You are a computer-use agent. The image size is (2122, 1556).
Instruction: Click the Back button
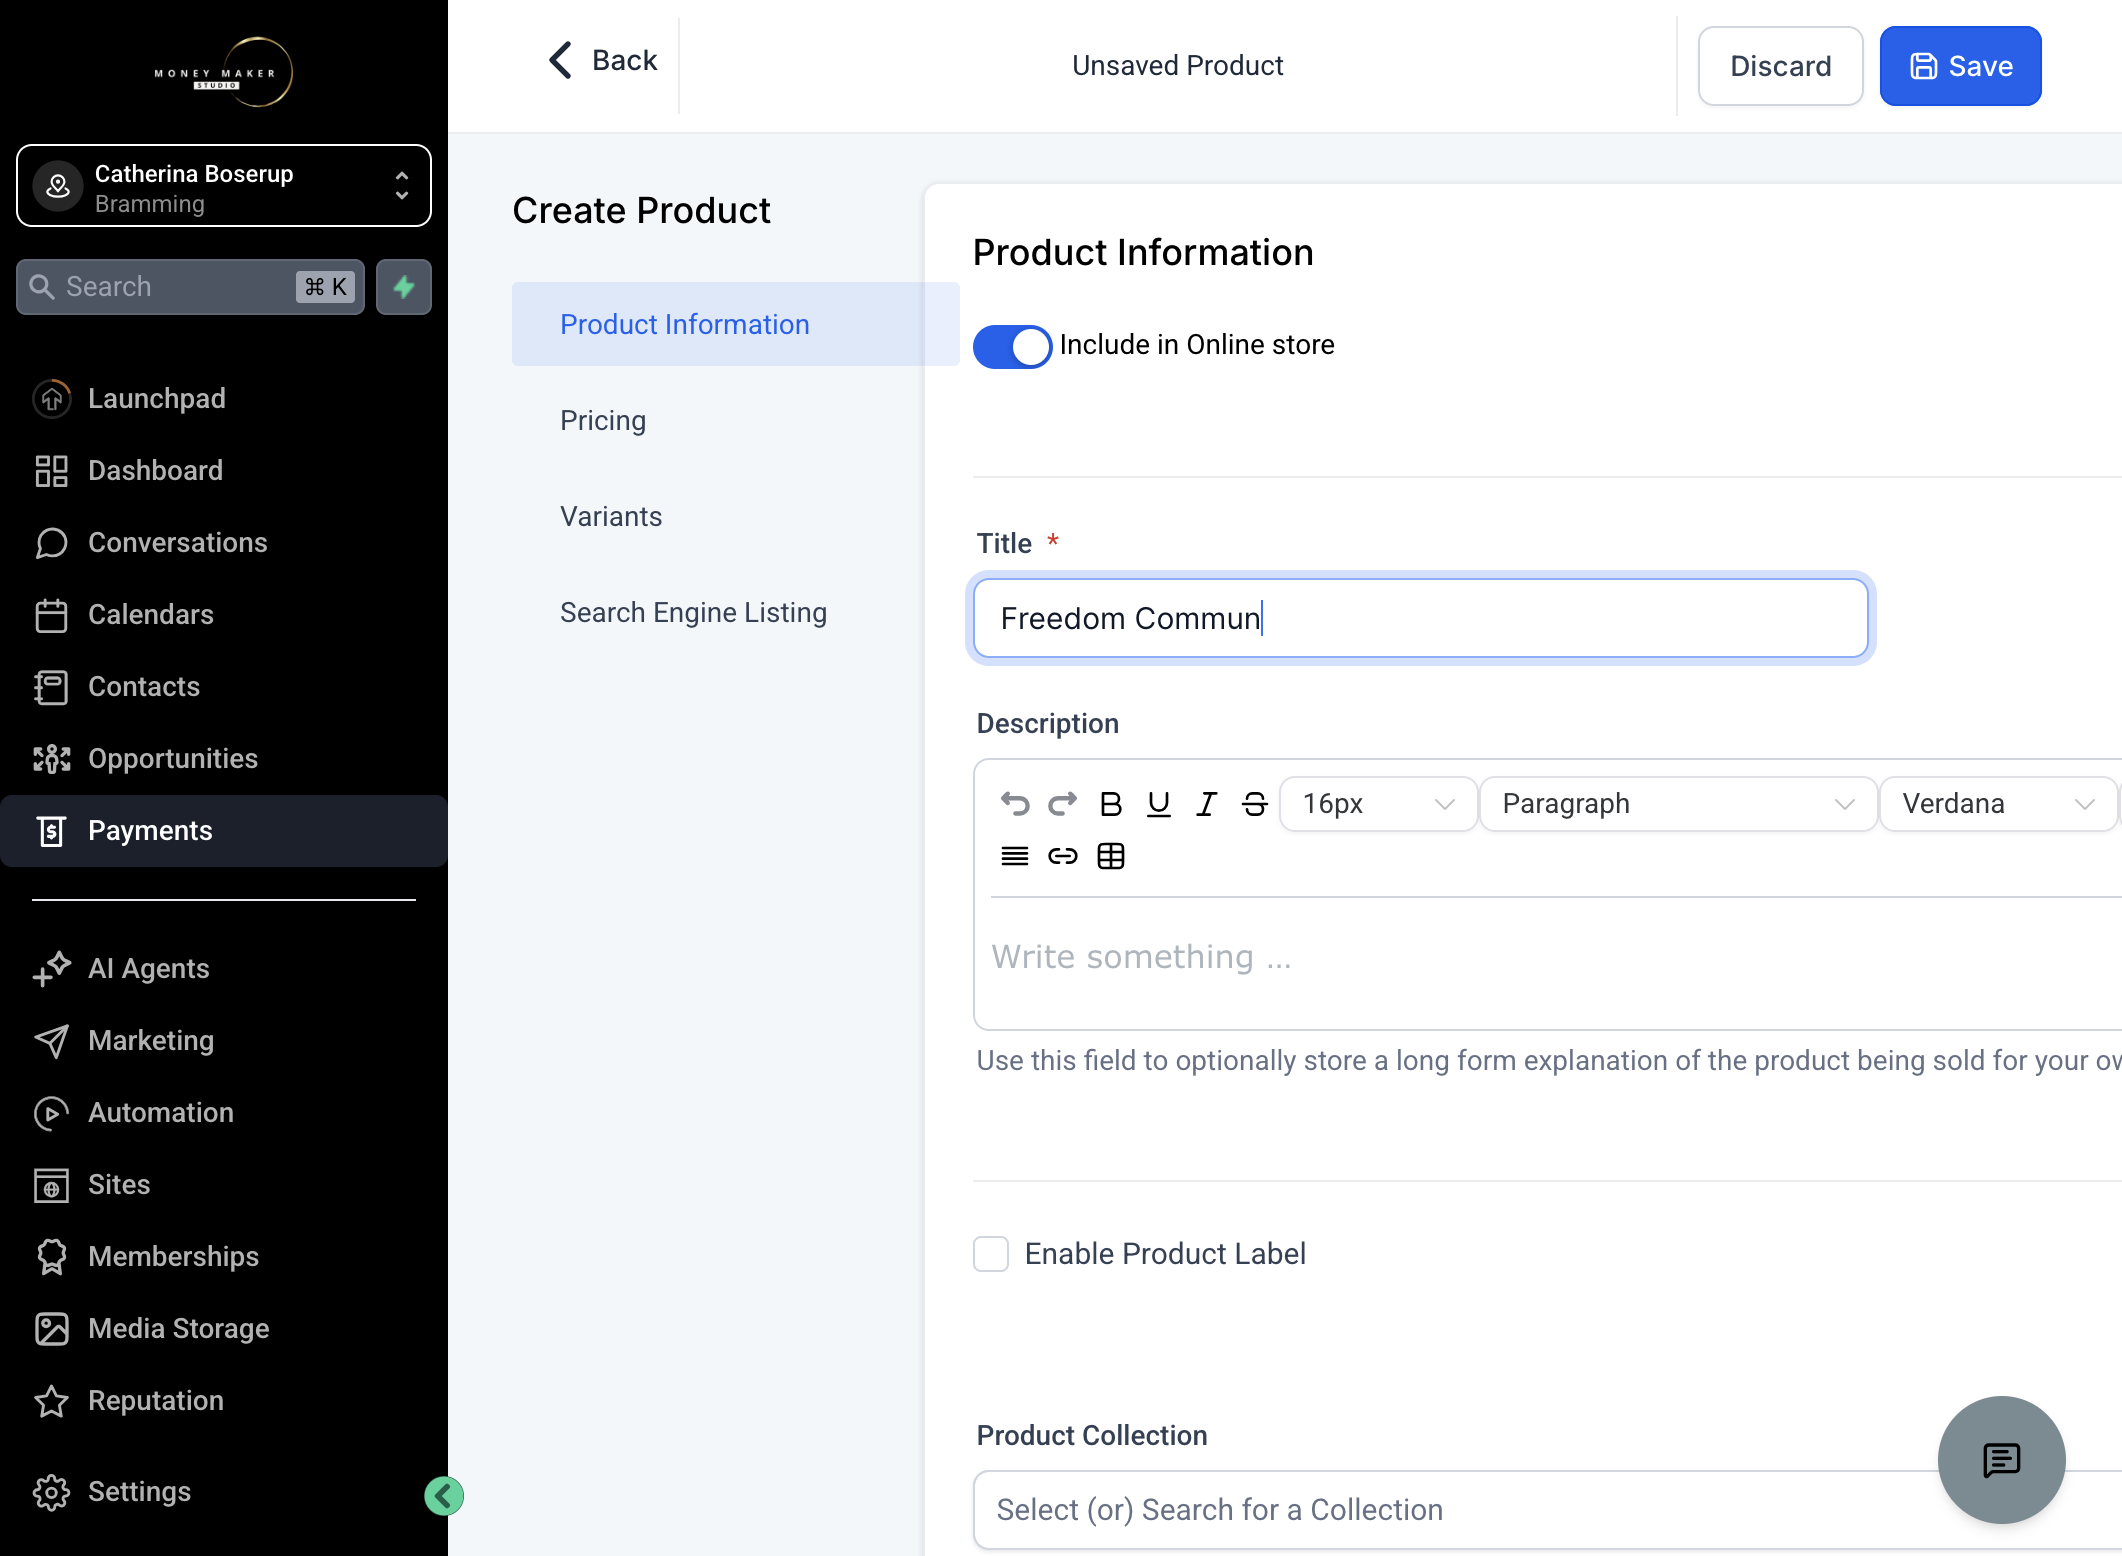(x=603, y=60)
